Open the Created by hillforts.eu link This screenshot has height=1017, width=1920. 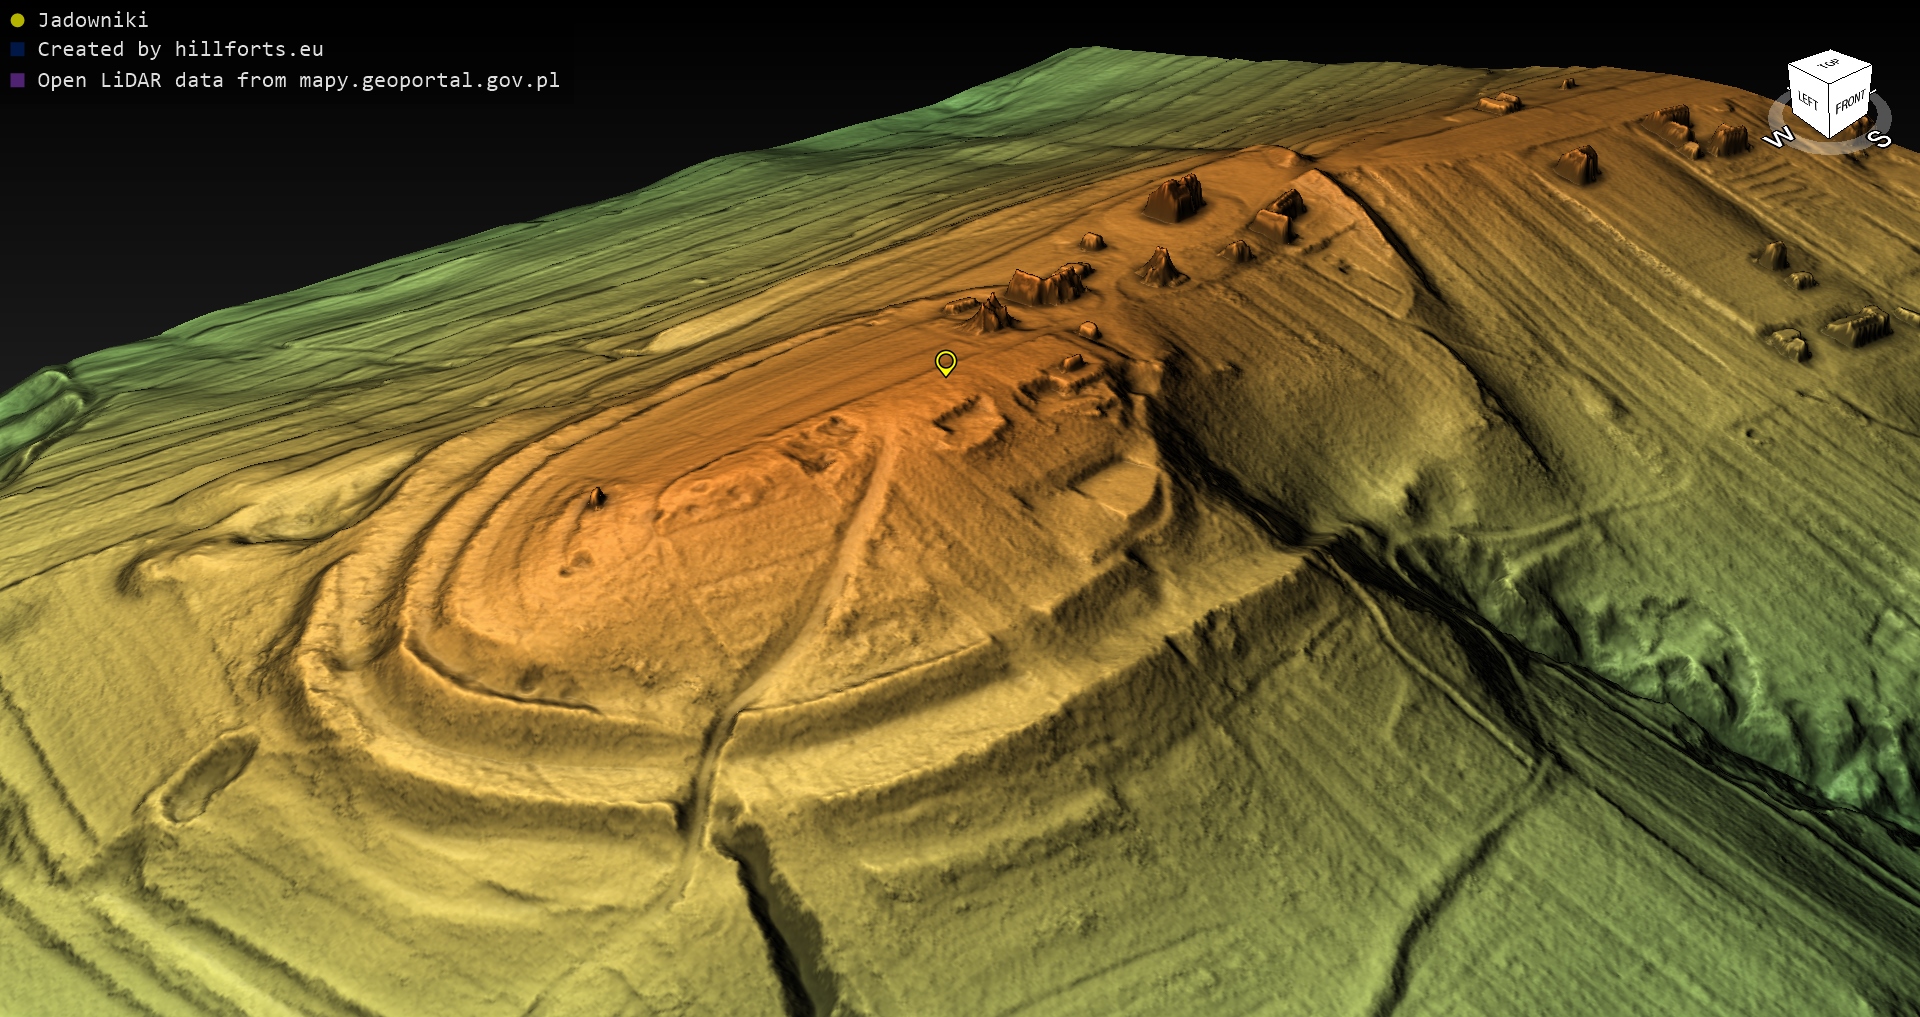[x=180, y=49]
